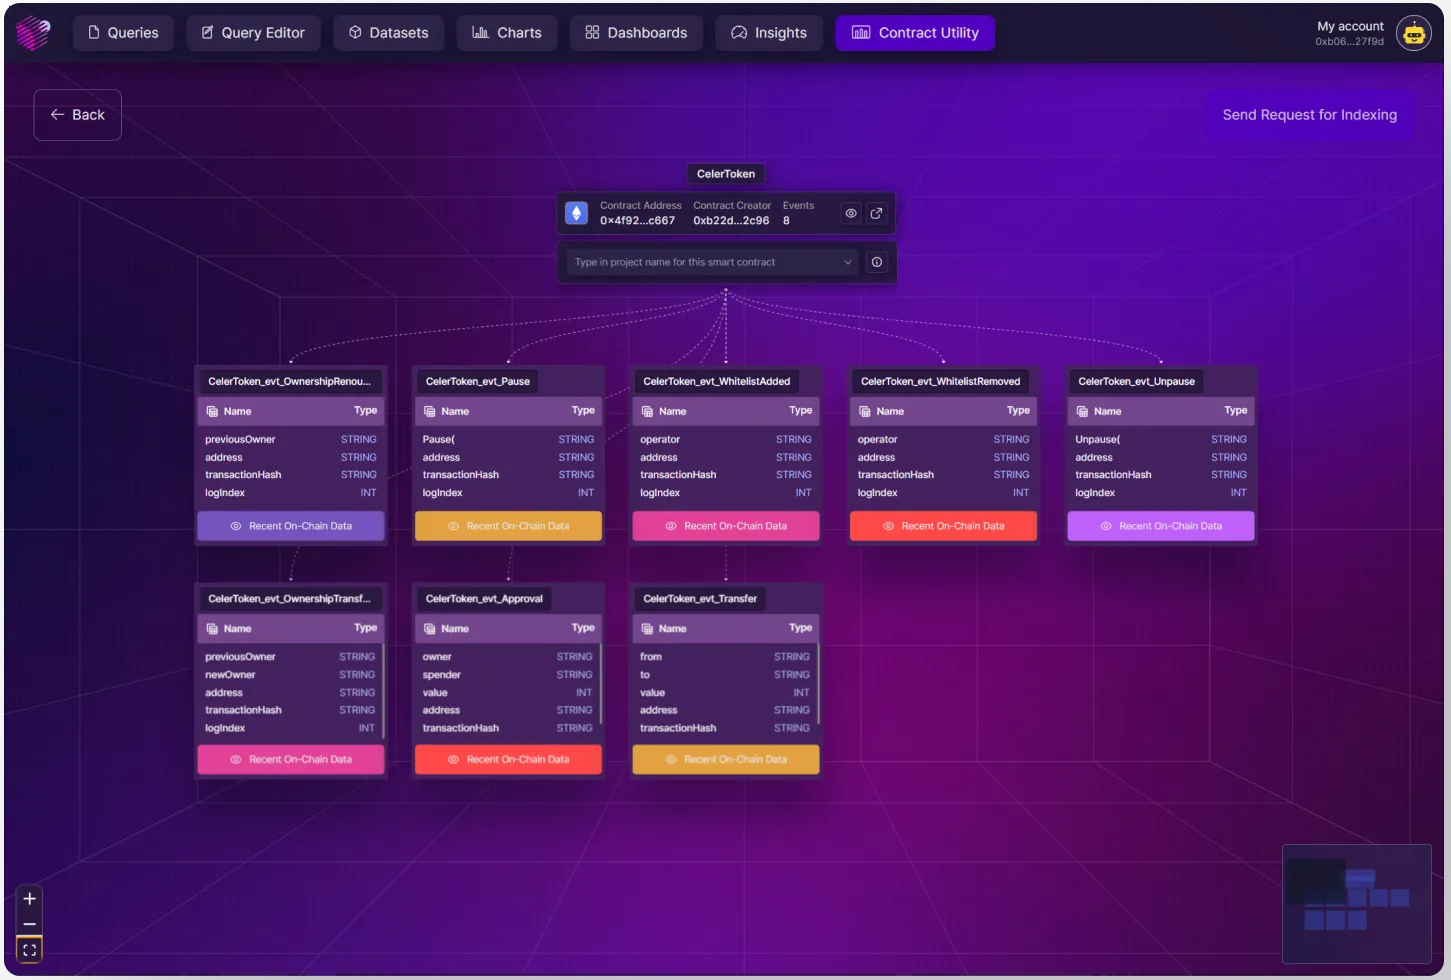
Task: Click Send Request for Indexing
Action: (x=1309, y=115)
